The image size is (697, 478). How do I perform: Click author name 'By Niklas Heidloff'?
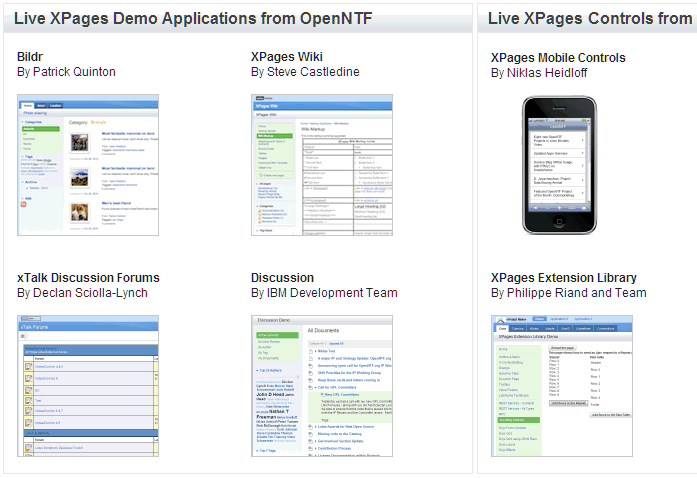(x=539, y=73)
